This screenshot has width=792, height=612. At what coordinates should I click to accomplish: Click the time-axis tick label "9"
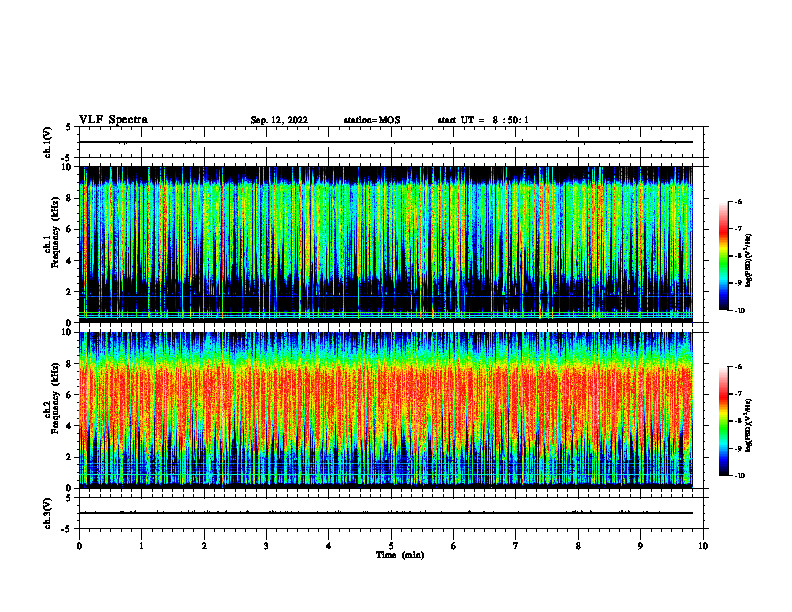point(640,546)
